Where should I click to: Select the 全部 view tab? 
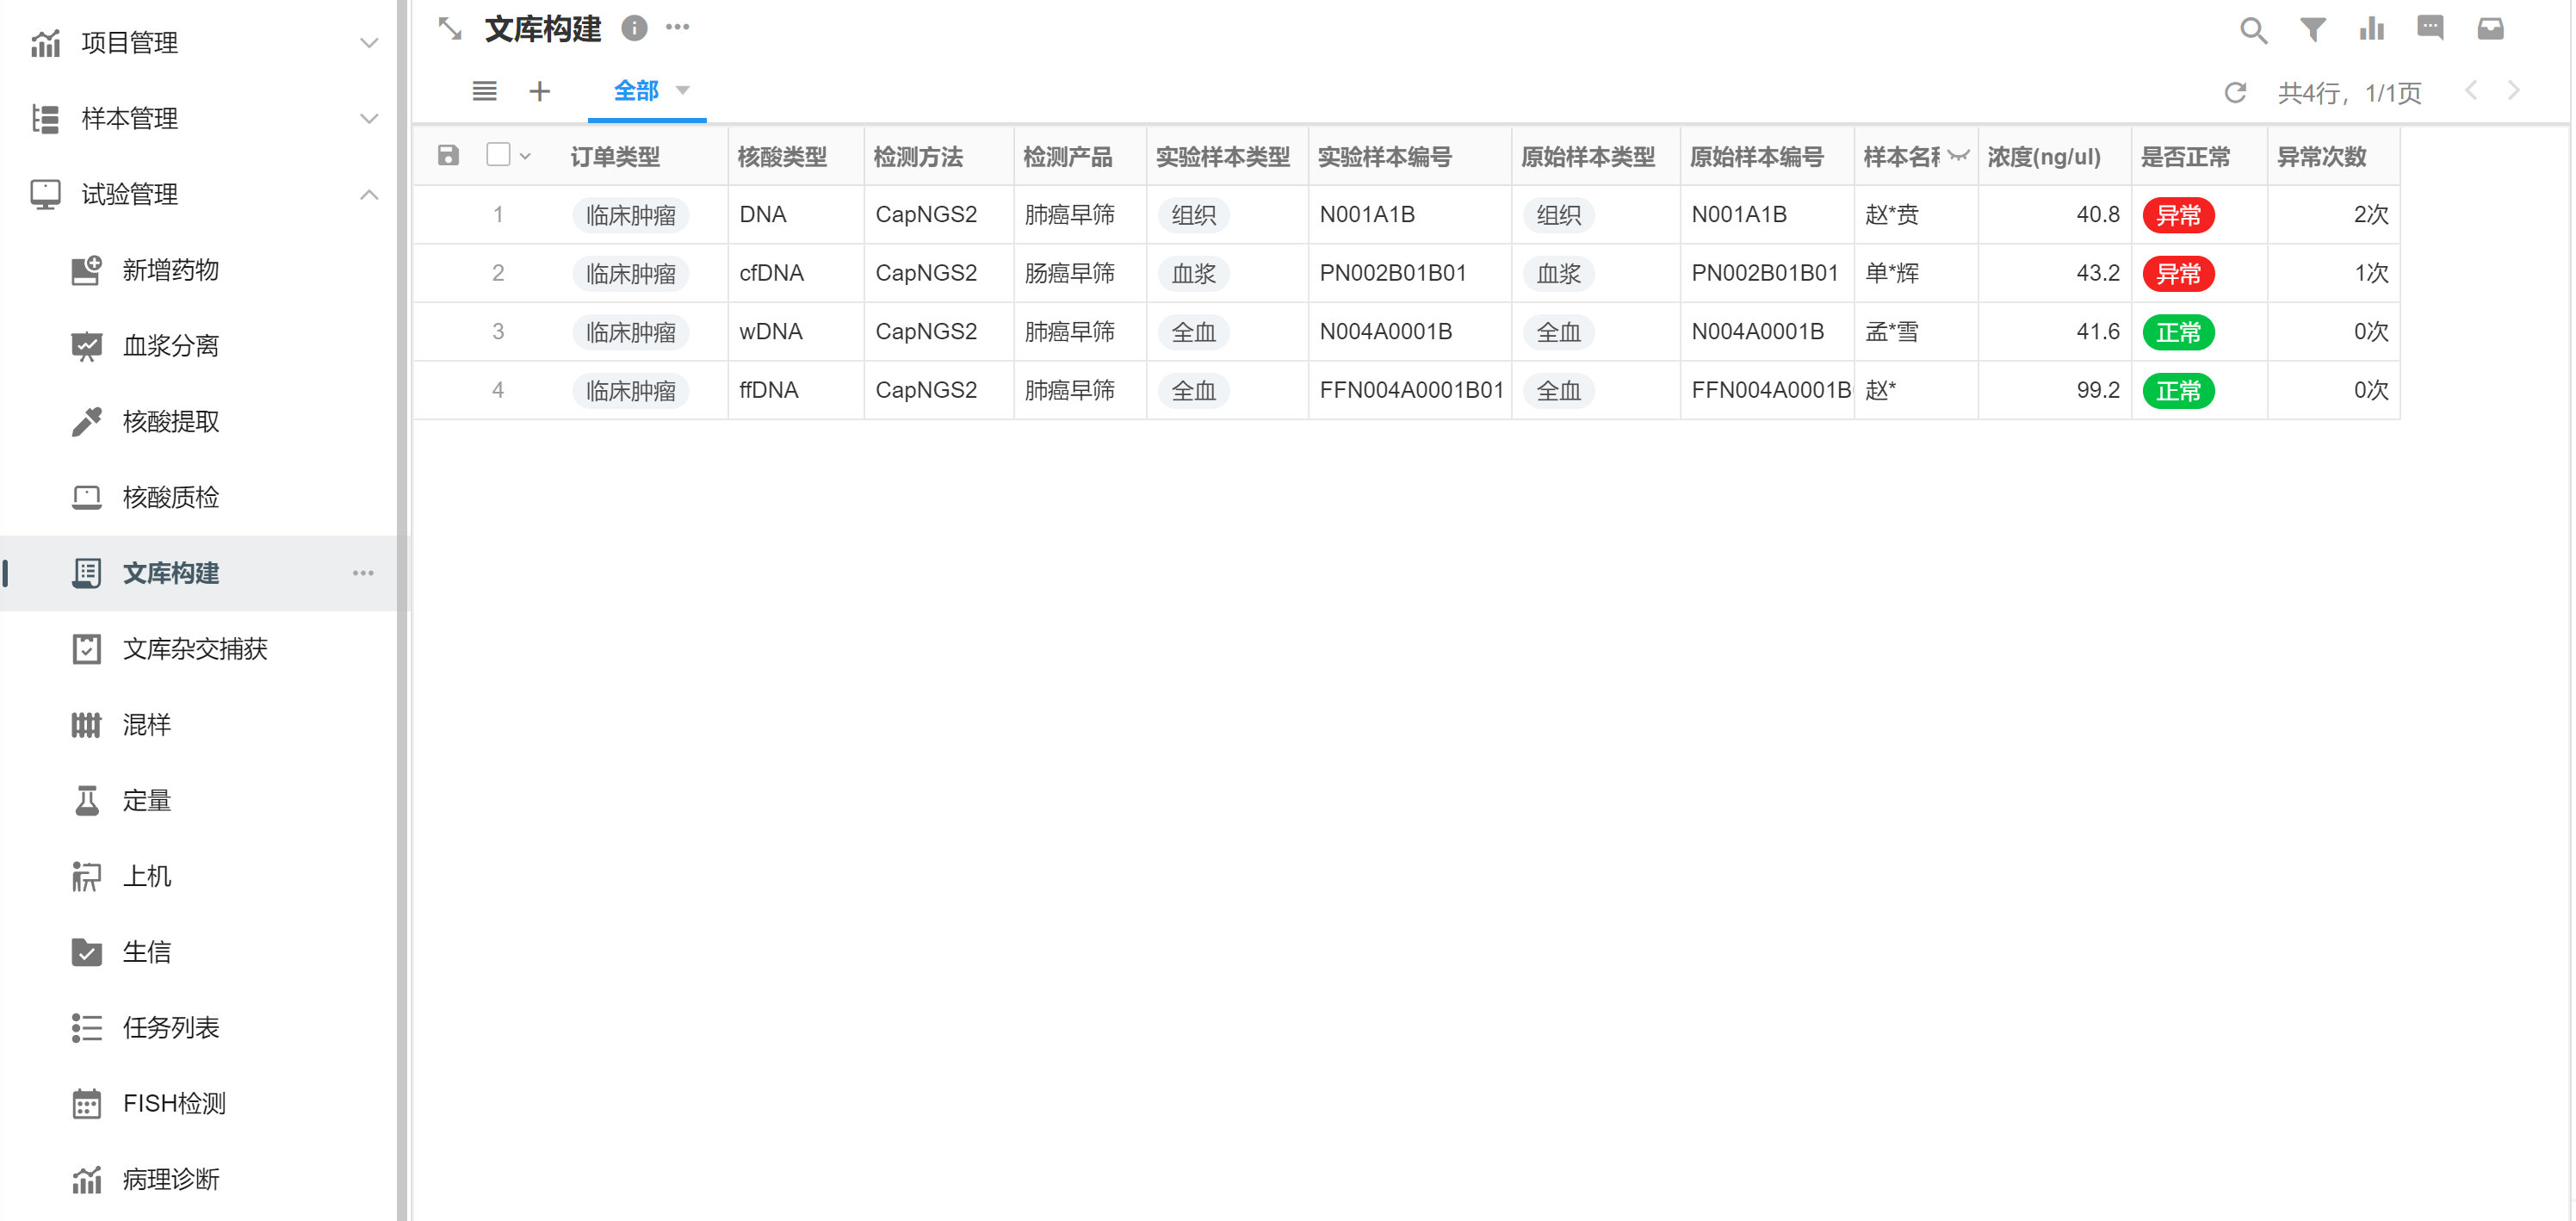[635, 91]
